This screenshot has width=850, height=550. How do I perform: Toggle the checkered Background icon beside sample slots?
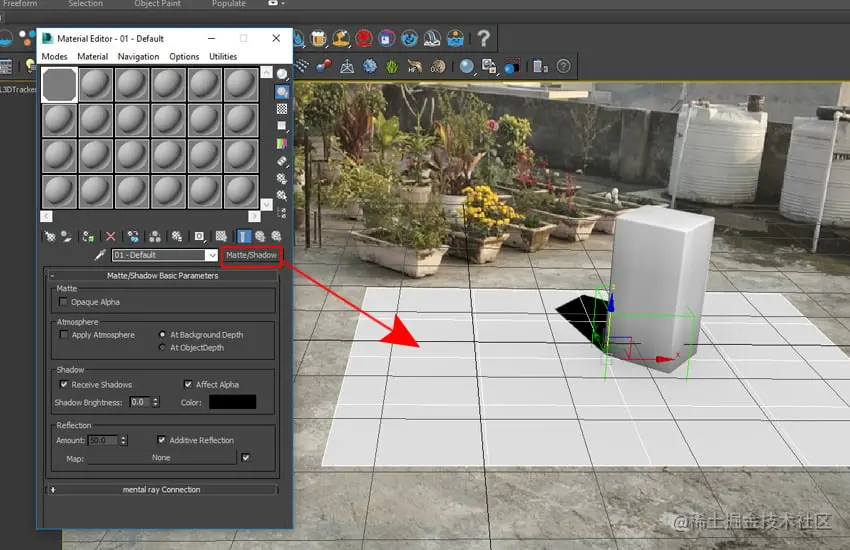(x=282, y=109)
